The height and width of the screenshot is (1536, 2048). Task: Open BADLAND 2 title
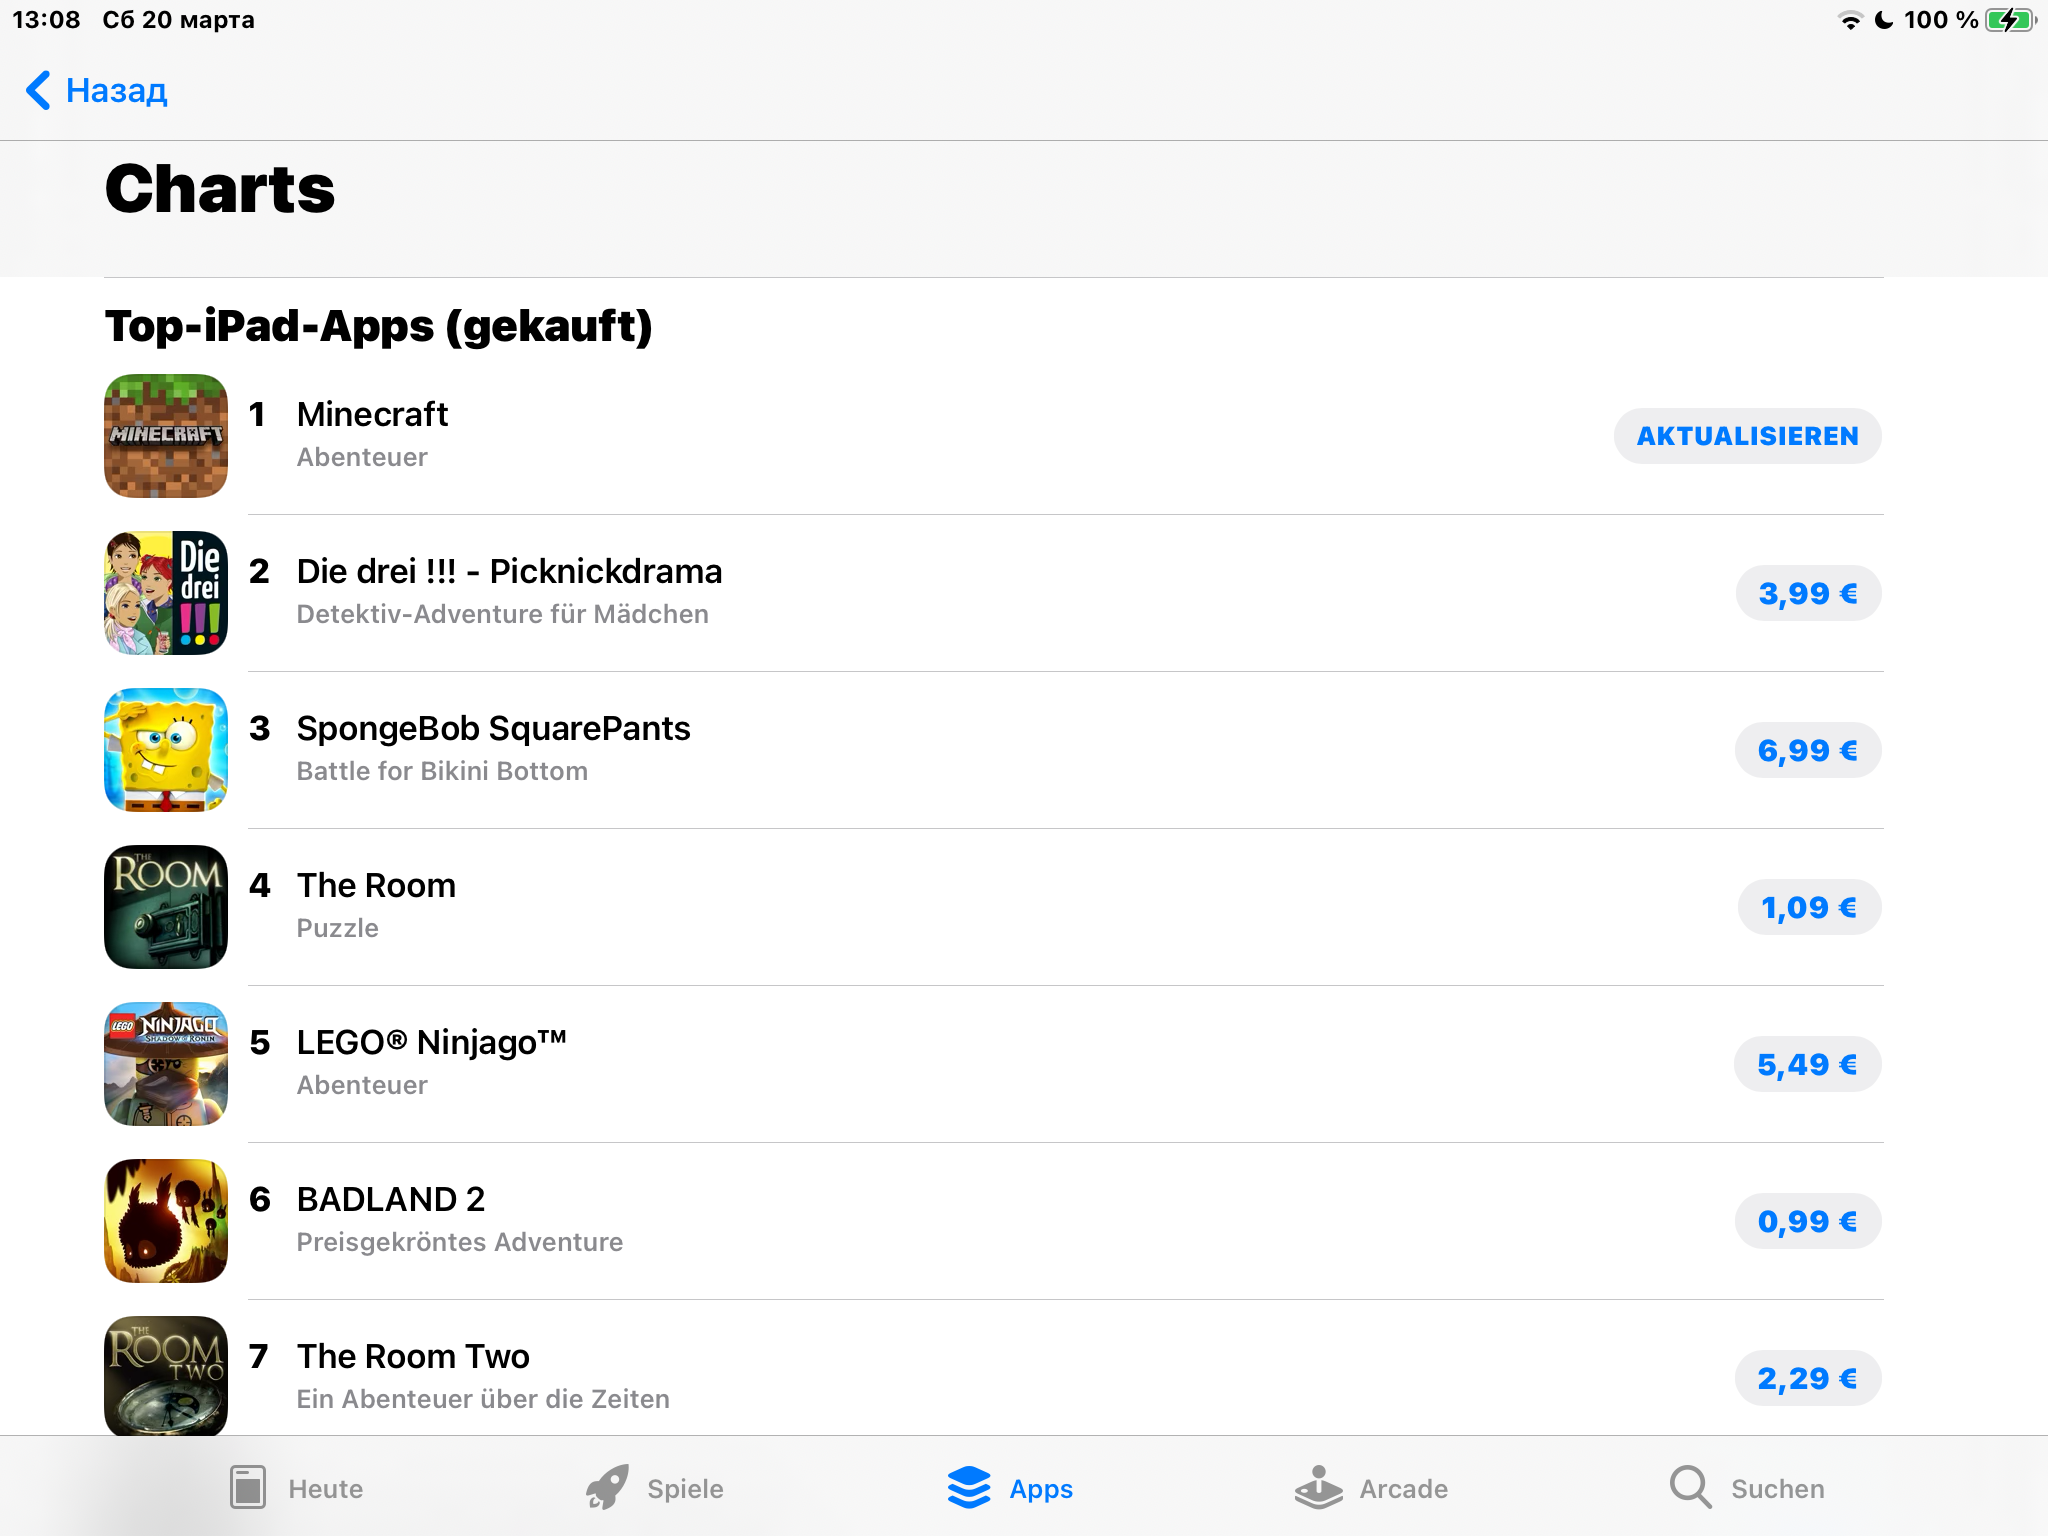[x=391, y=1199]
